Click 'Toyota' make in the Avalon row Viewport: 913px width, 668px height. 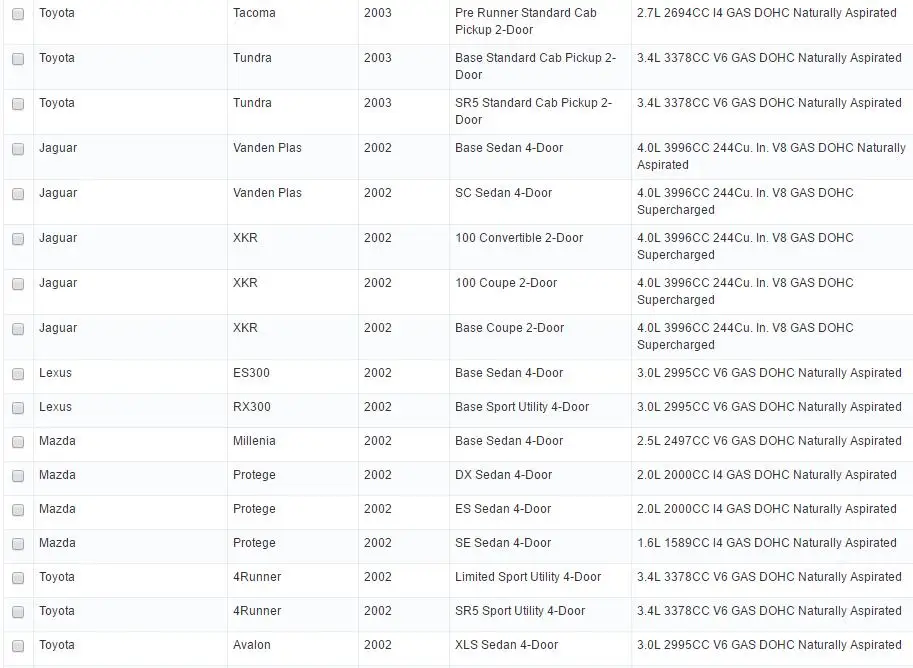pyautogui.click(x=56, y=645)
